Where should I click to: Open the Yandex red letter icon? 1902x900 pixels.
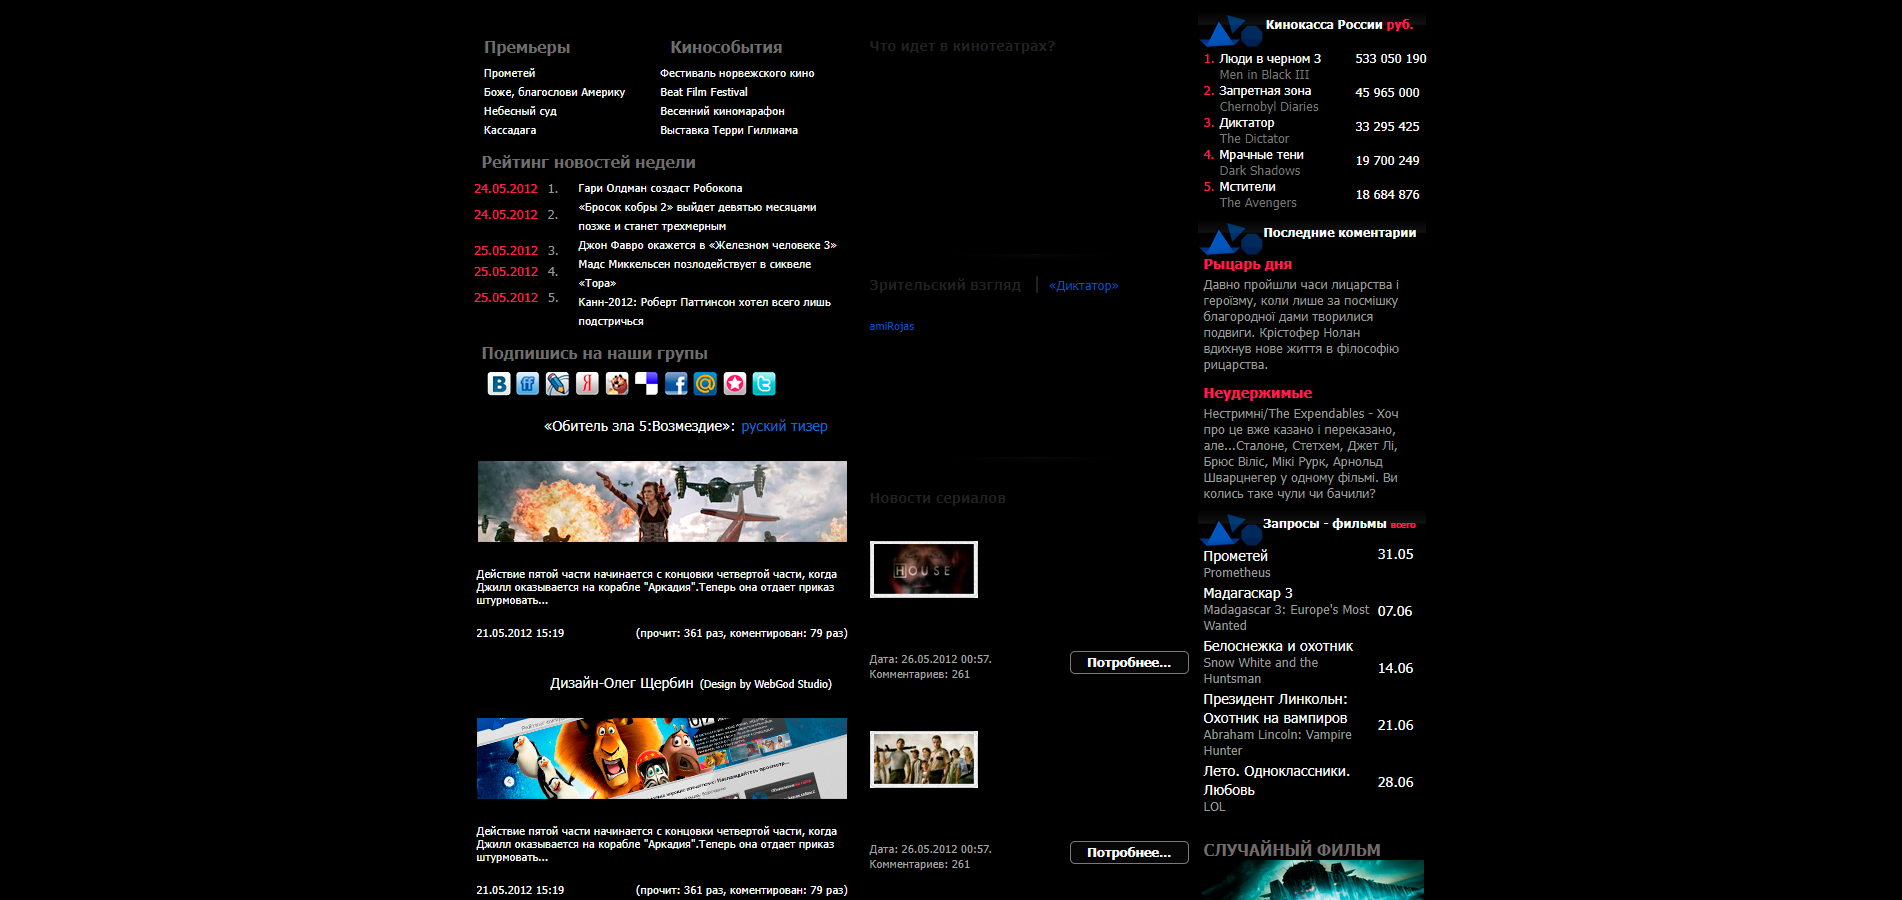pyautogui.click(x=587, y=384)
